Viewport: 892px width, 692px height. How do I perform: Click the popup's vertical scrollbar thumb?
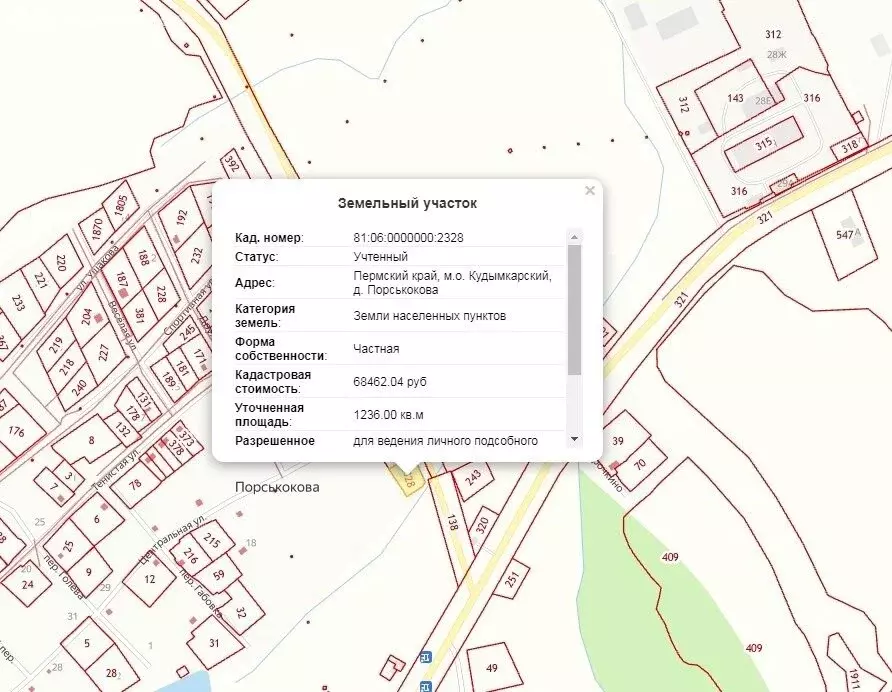pos(574,310)
